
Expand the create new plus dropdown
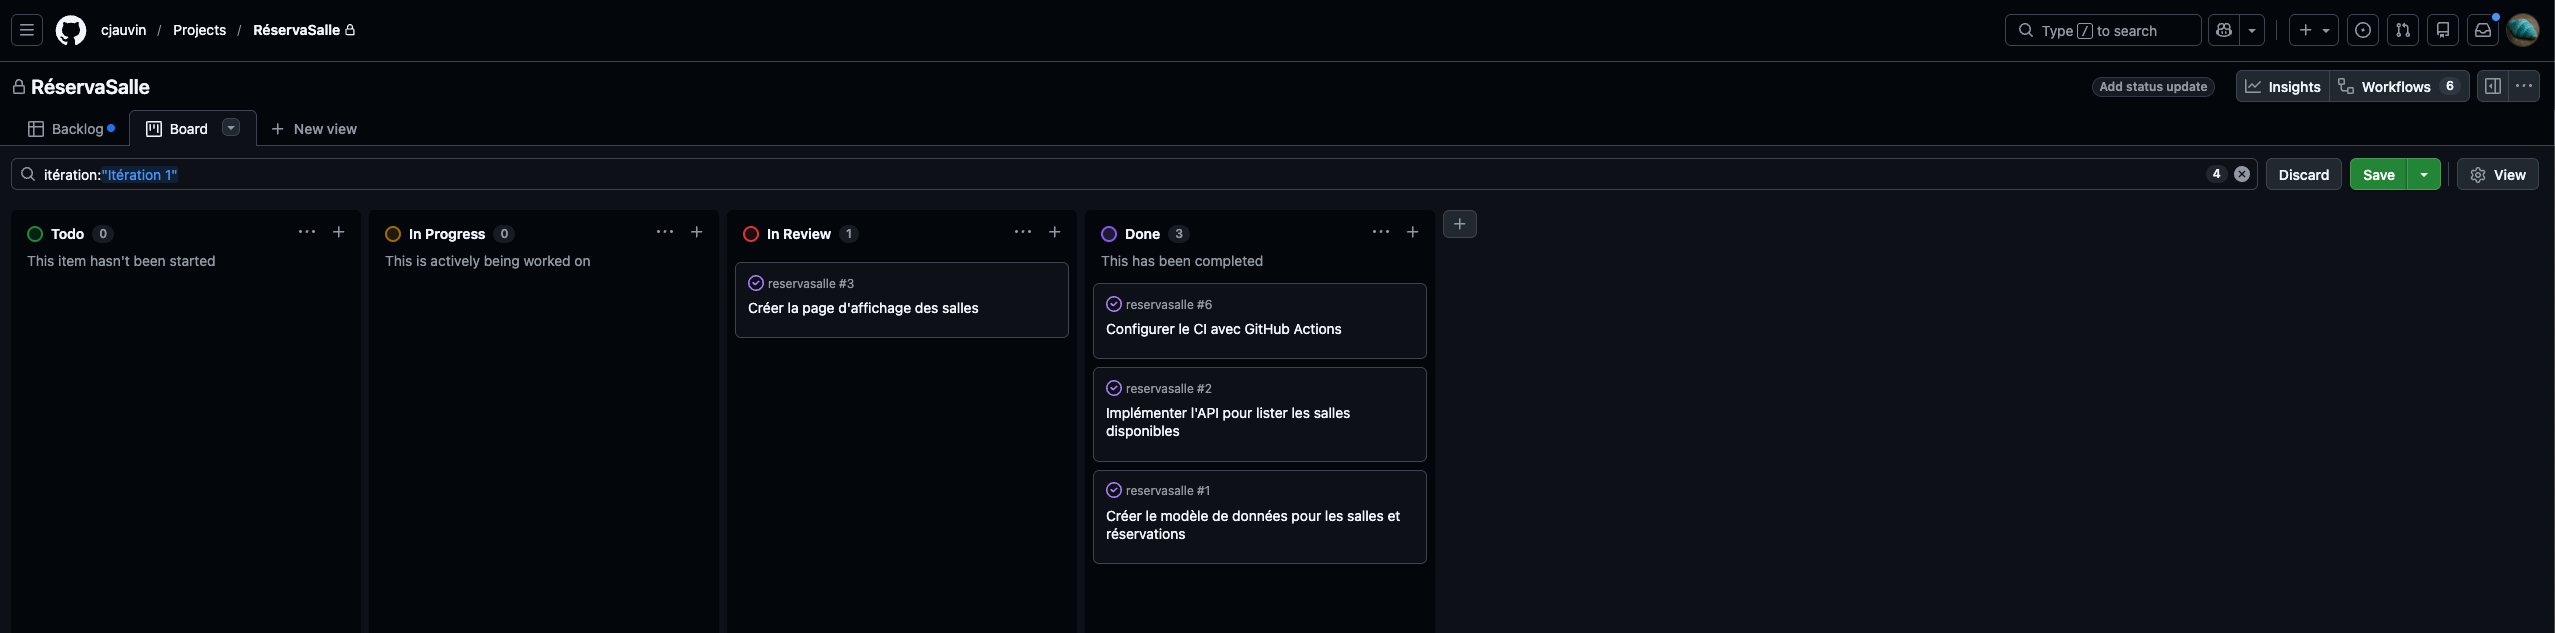[x=2315, y=30]
